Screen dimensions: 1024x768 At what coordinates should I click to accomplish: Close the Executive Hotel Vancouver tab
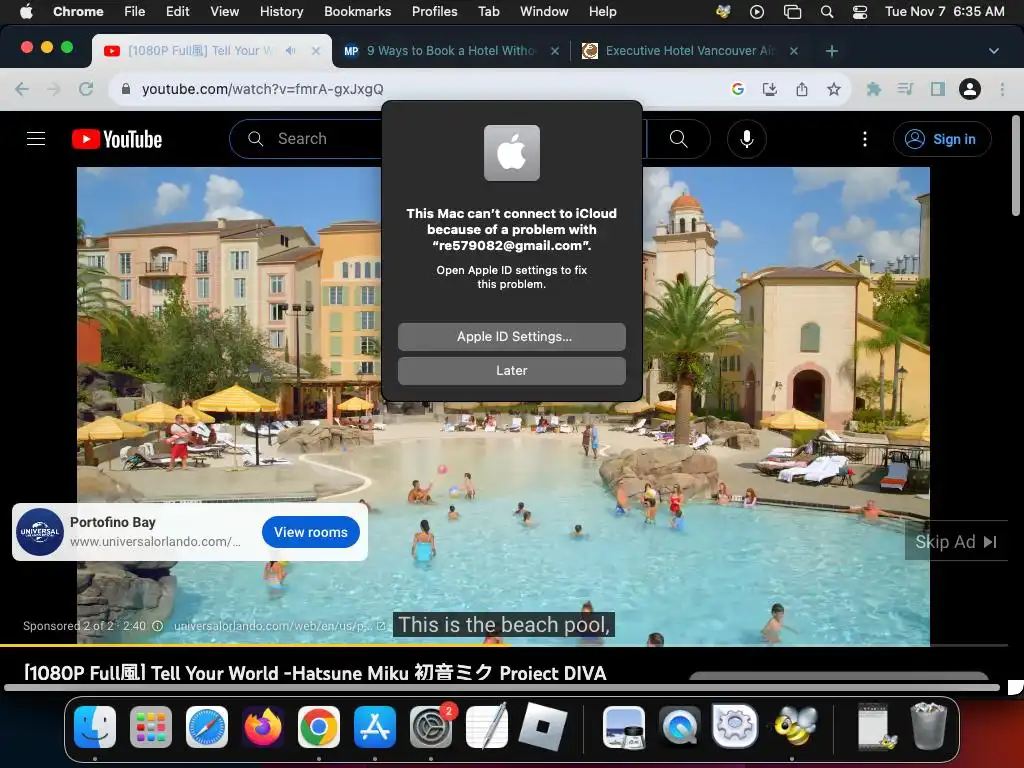[x=793, y=50]
